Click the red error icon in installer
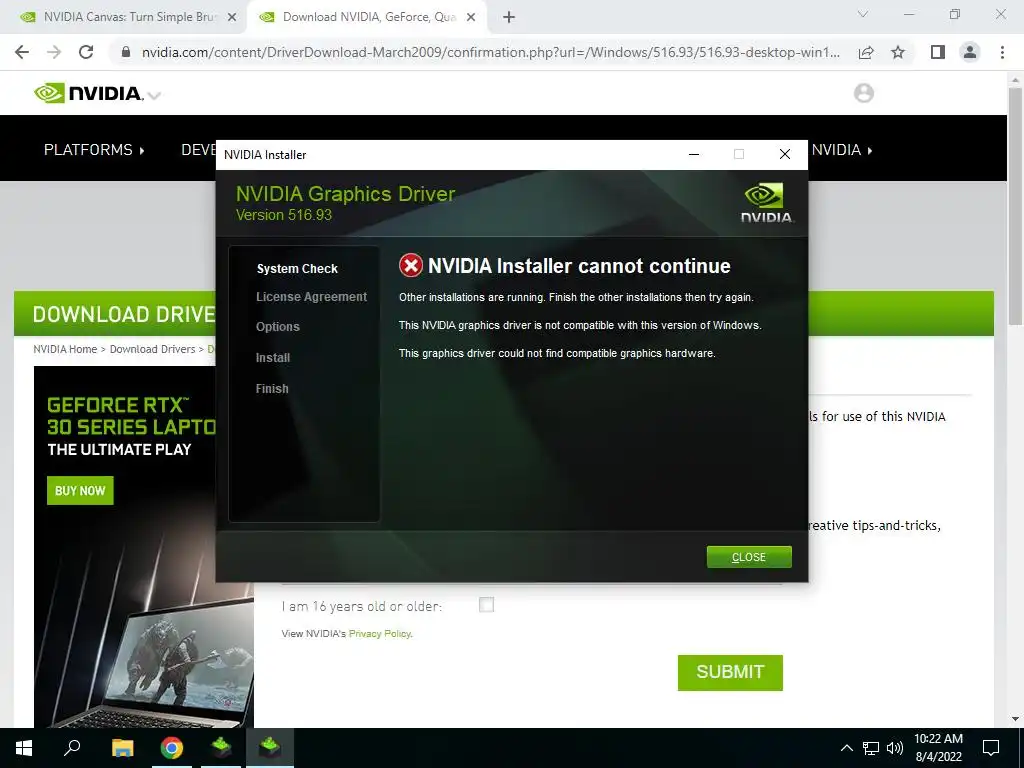Screen dimensions: 1024x768 (x=411, y=266)
